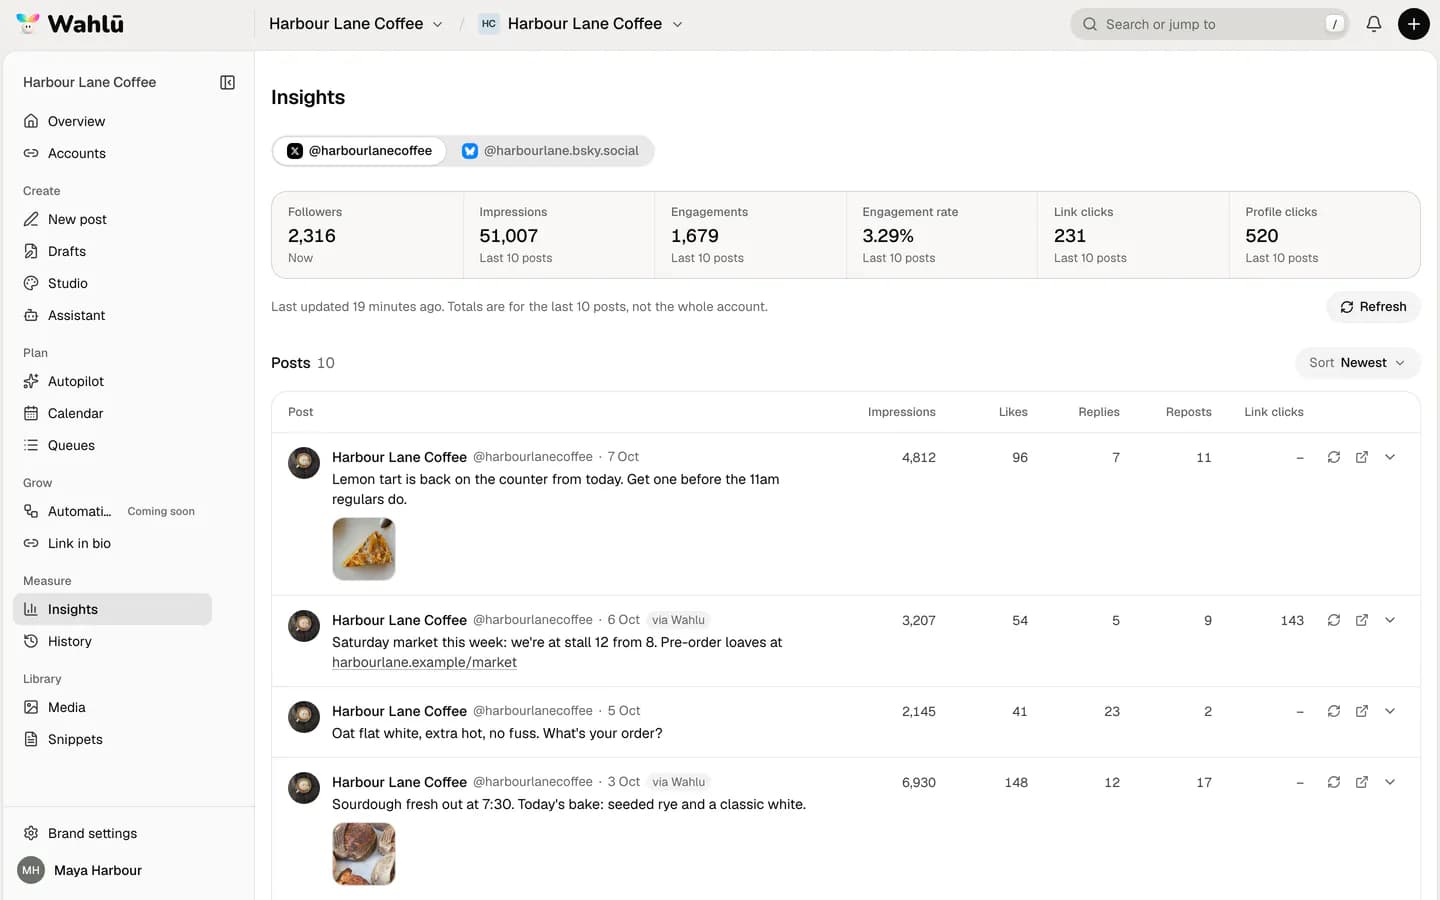Go to New post
This screenshot has width=1440, height=900.
[x=112, y=219]
